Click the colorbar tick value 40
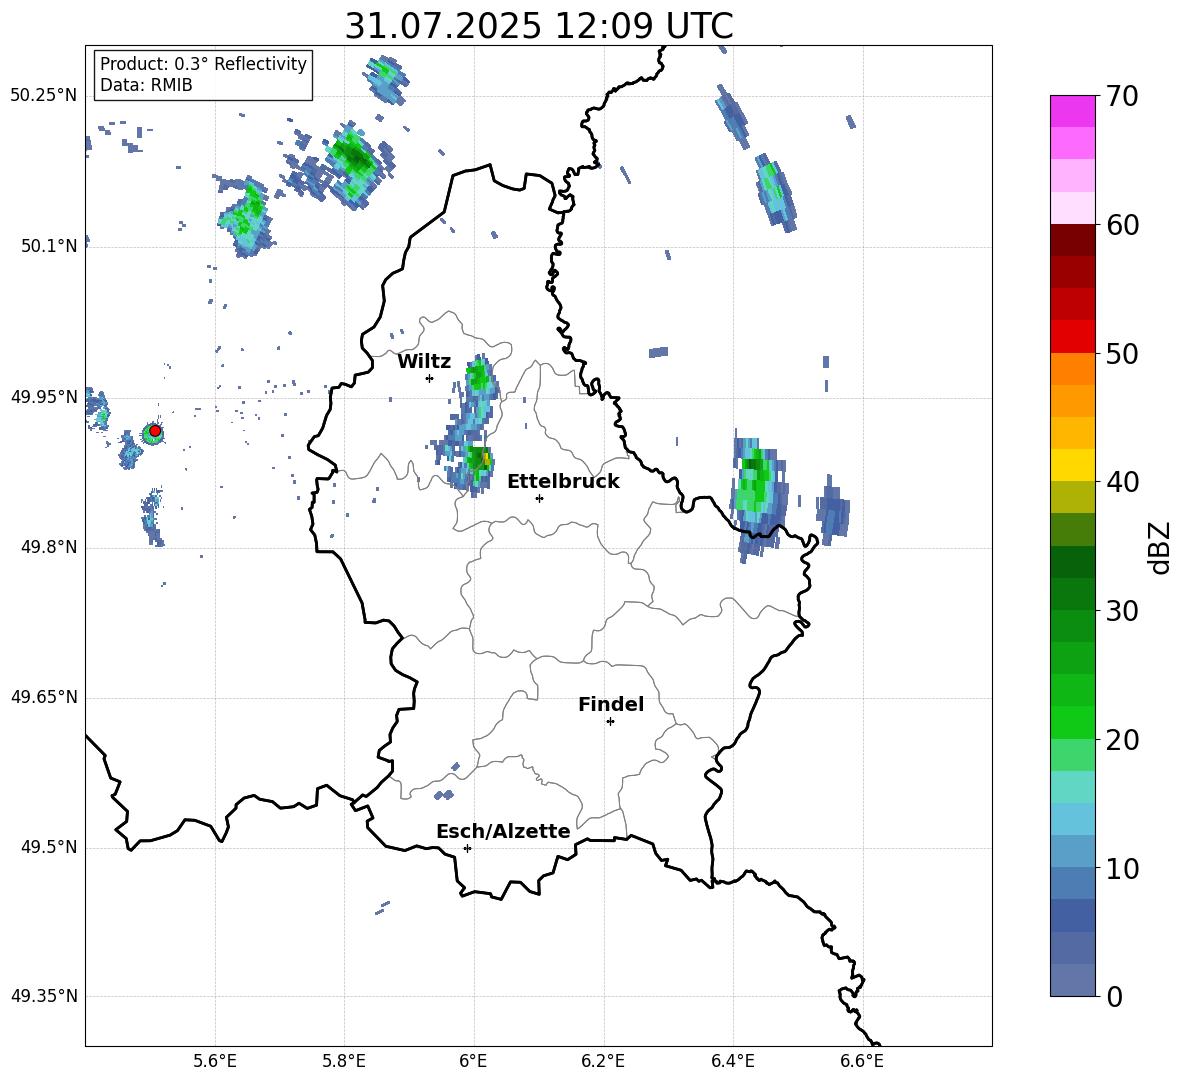The image size is (1184, 1081). coord(1122,482)
